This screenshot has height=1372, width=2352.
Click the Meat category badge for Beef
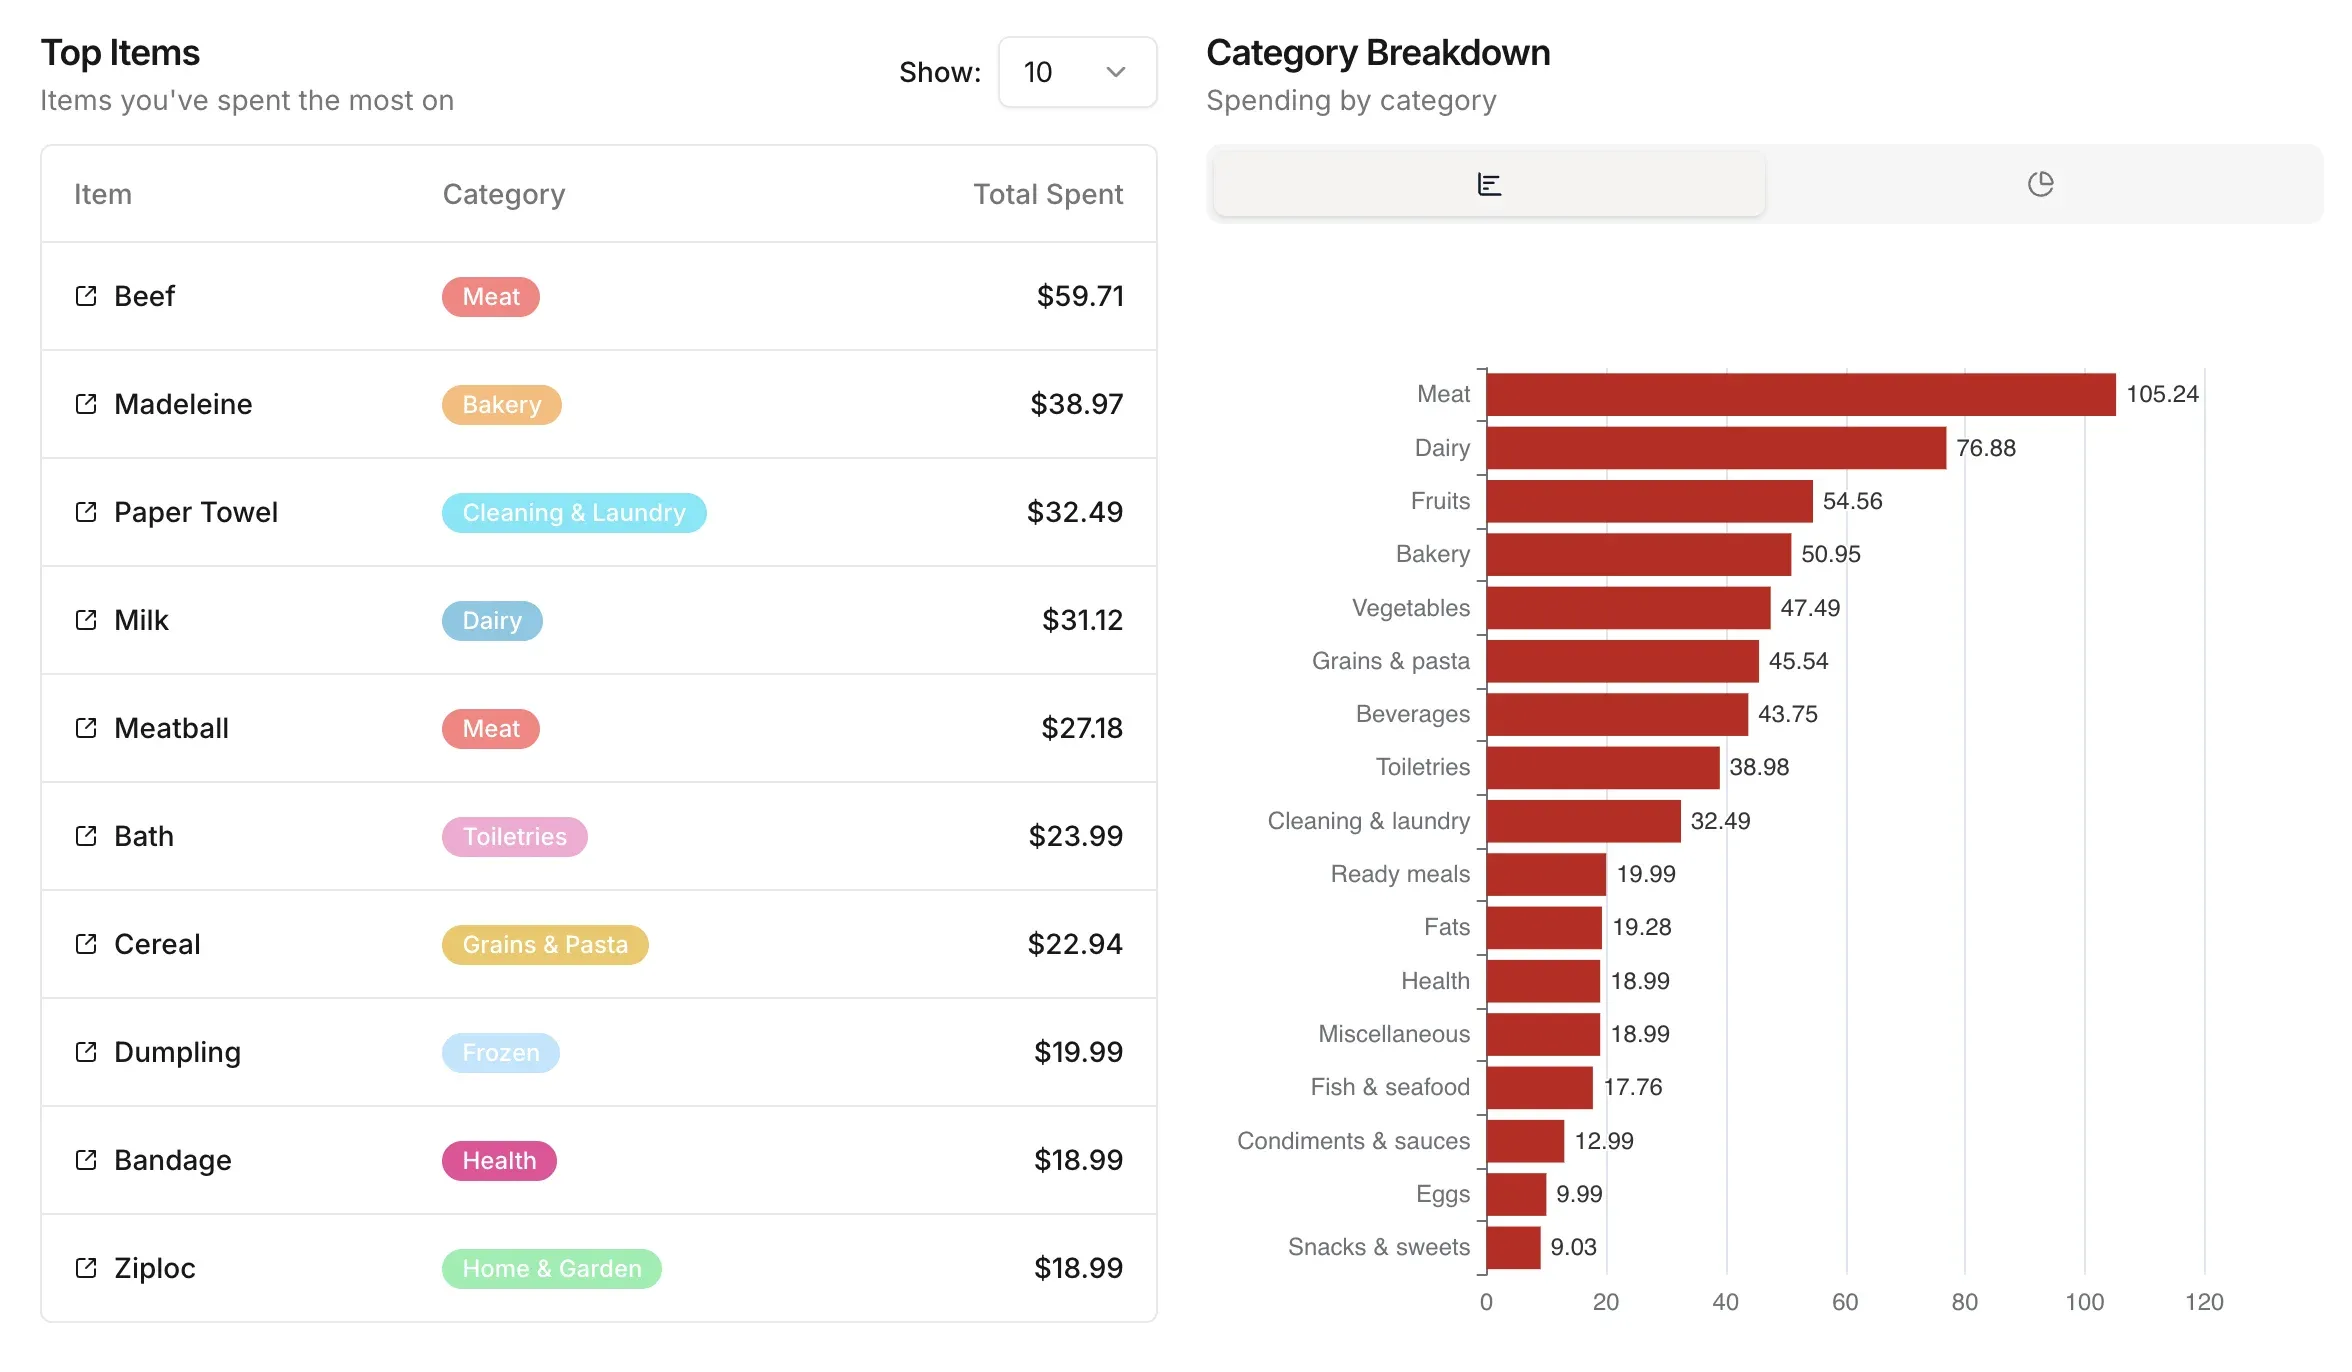point(490,296)
